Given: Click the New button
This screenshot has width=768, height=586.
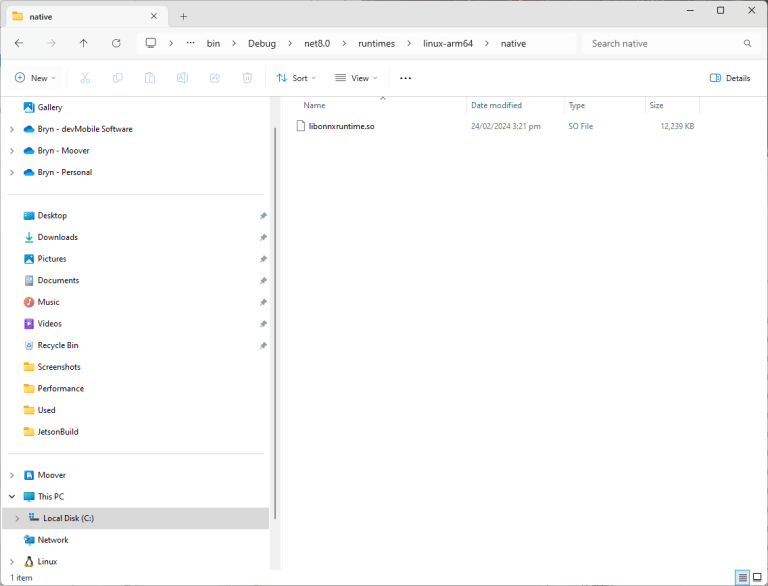Looking at the screenshot, I should 35,78.
